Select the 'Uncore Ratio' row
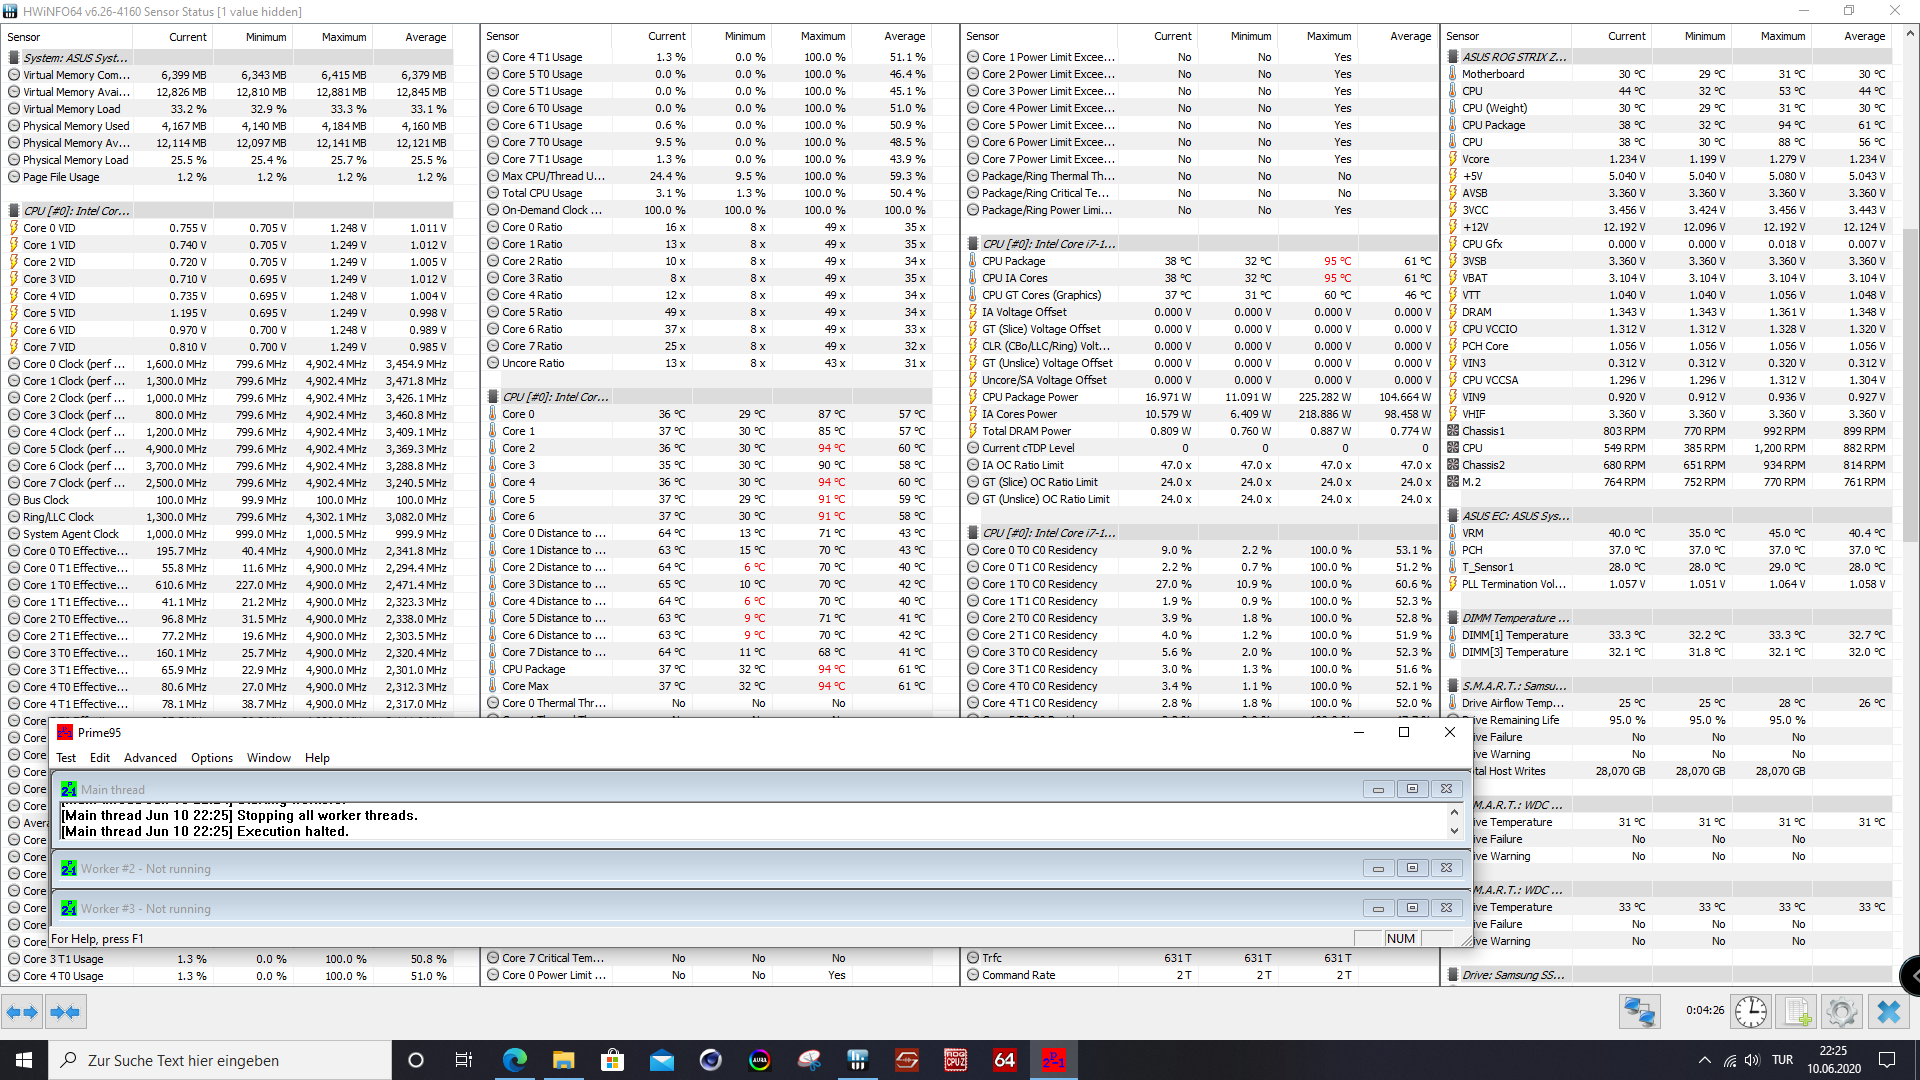 [708, 363]
